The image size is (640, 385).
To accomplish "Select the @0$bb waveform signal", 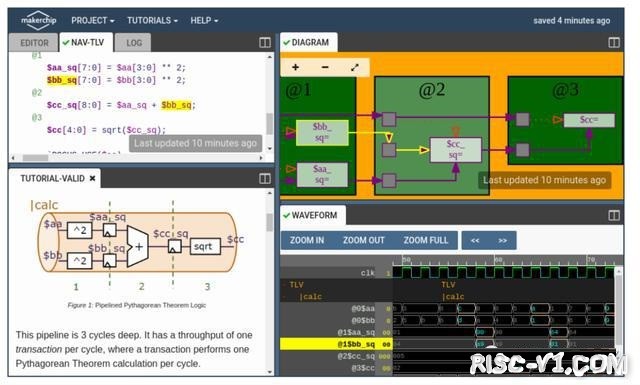I will 336,320.
